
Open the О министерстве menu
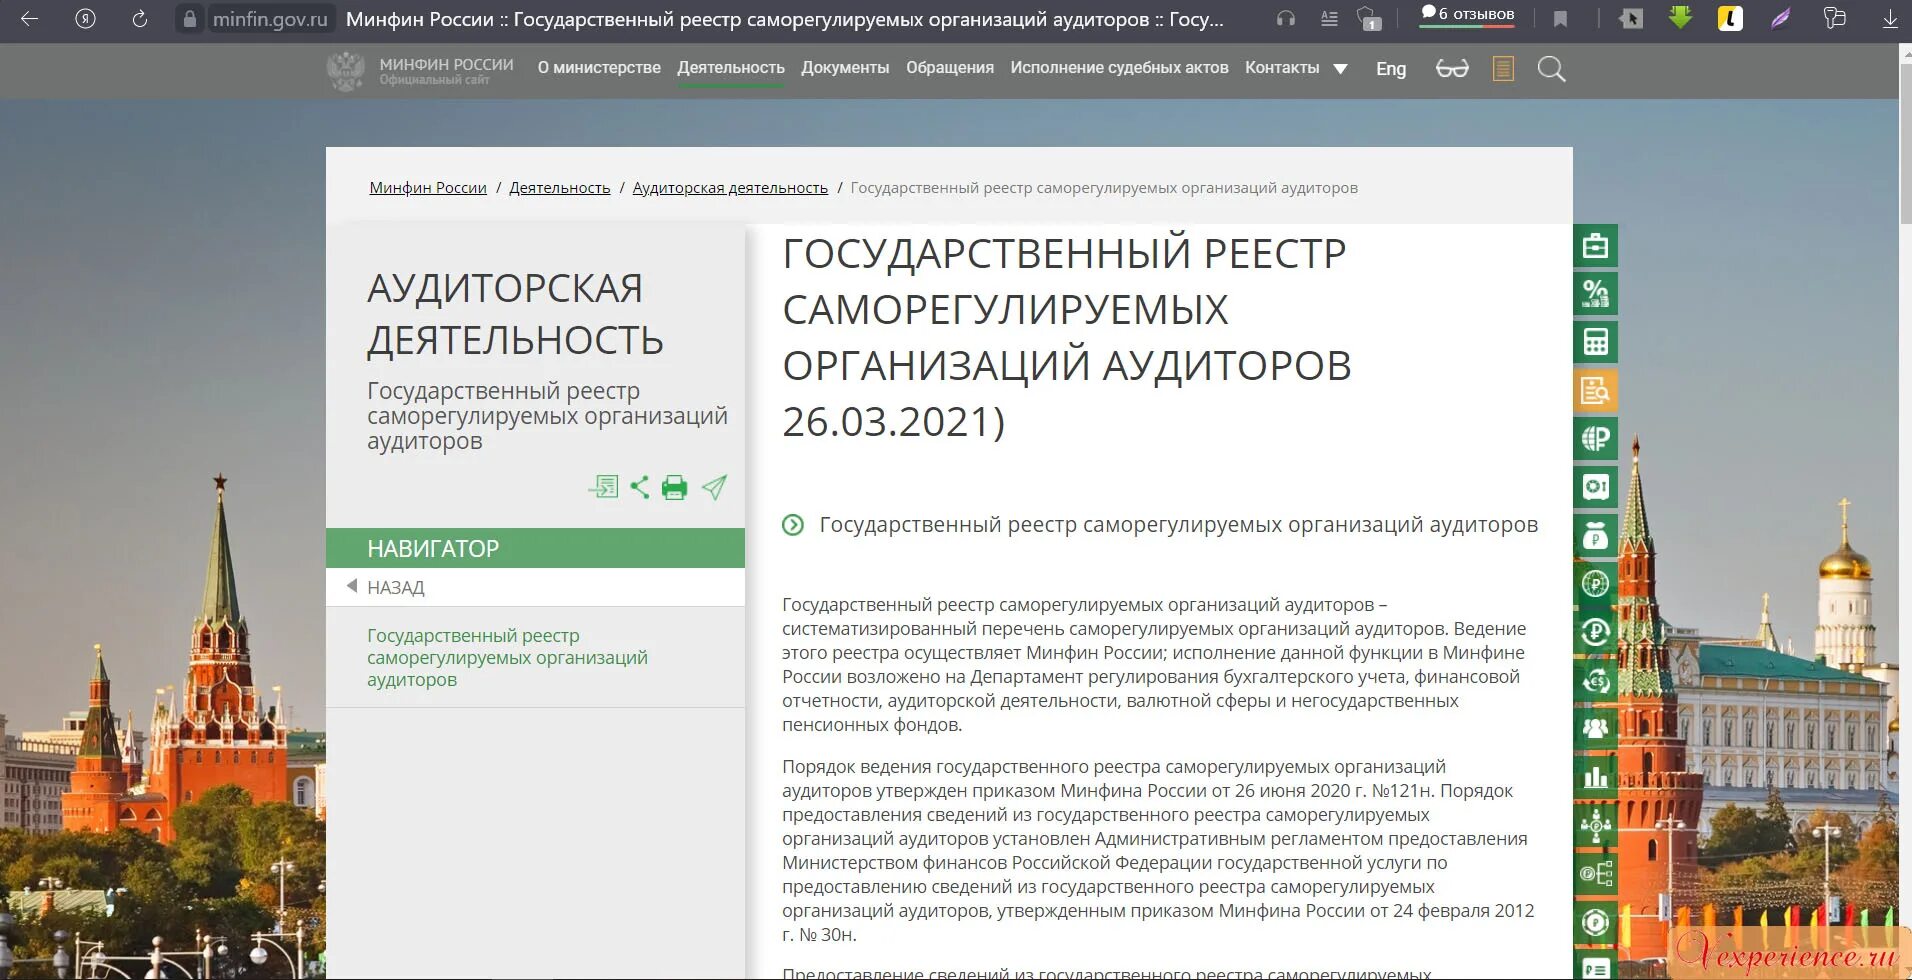click(x=599, y=68)
